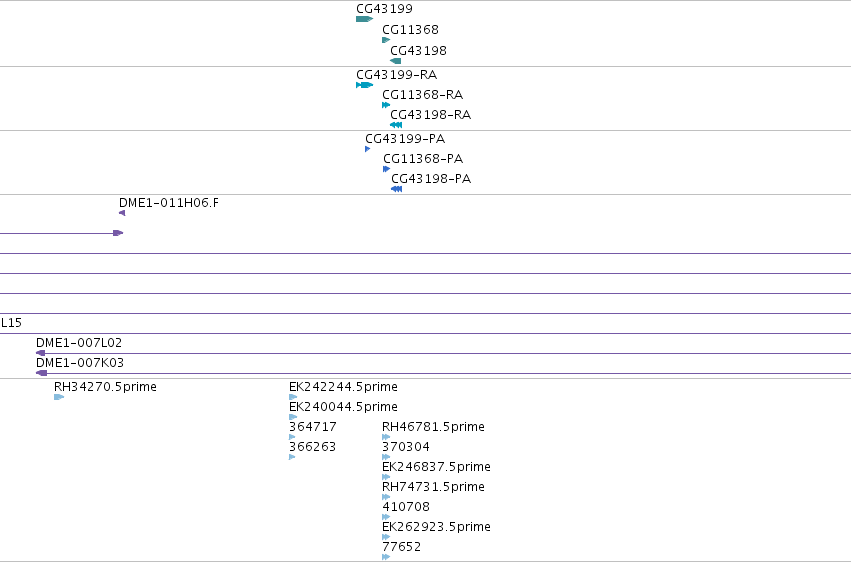Click the RH34270.5prime label

(x=105, y=387)
